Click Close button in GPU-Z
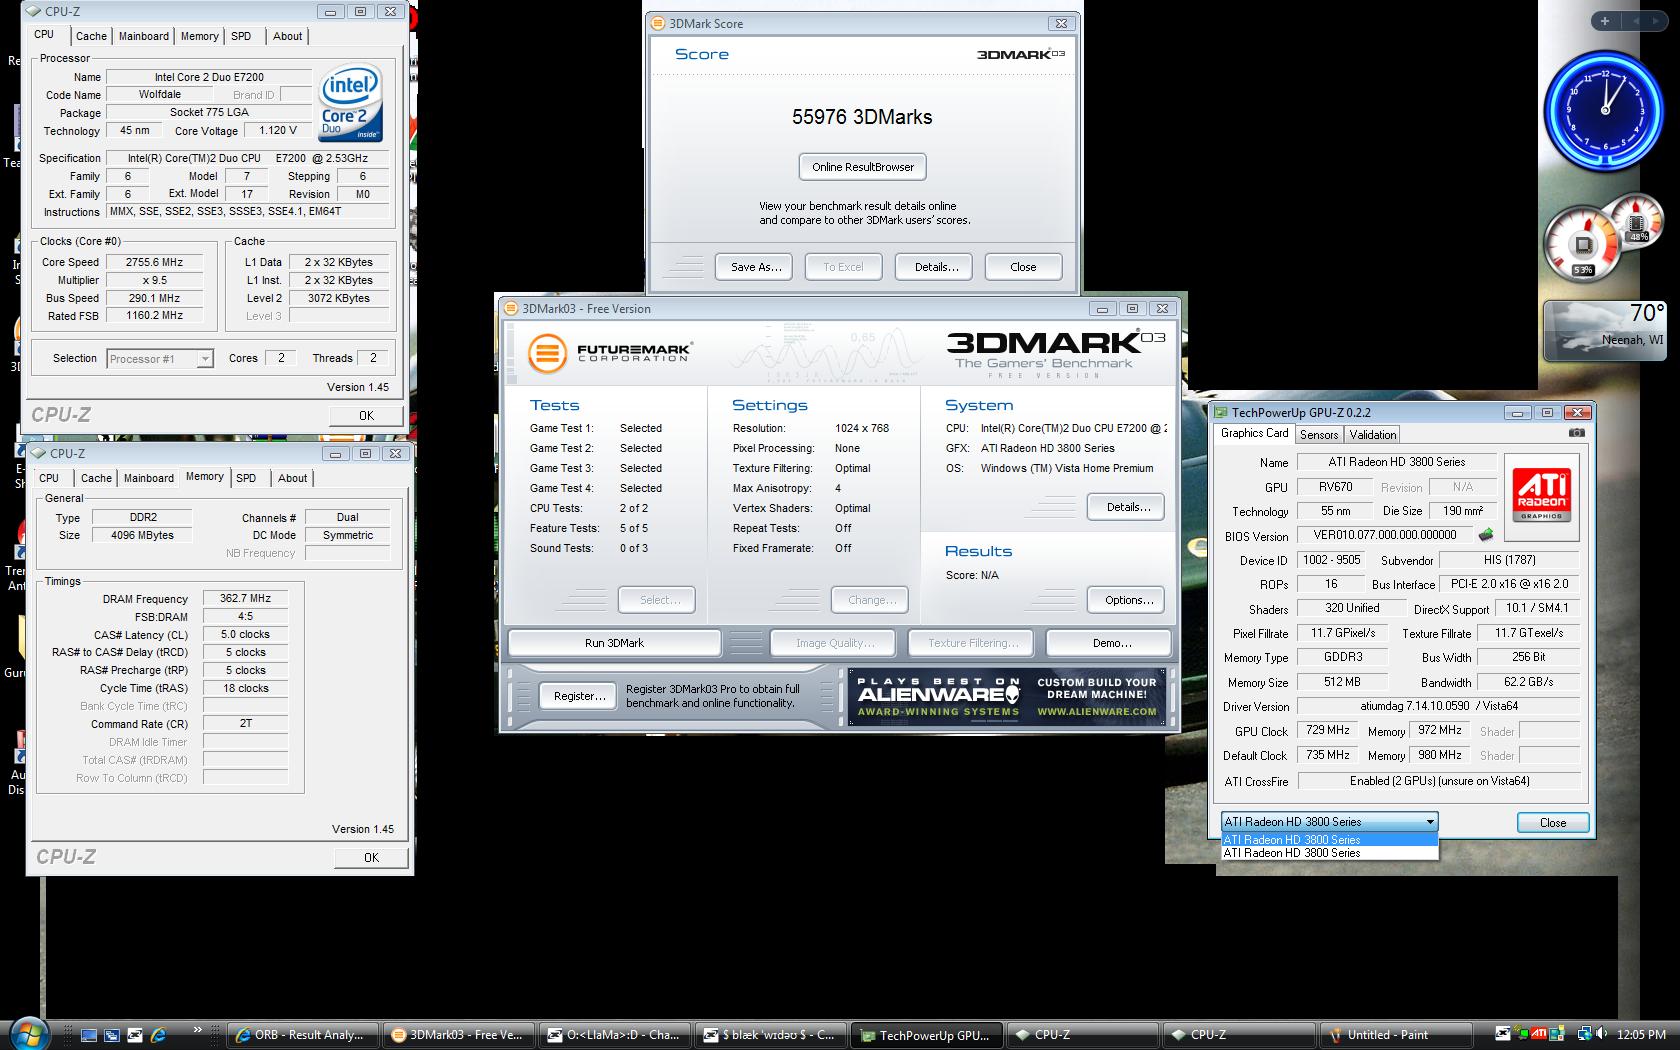This screenshot has width=1680, height=1050. (x=1552, y=822)
